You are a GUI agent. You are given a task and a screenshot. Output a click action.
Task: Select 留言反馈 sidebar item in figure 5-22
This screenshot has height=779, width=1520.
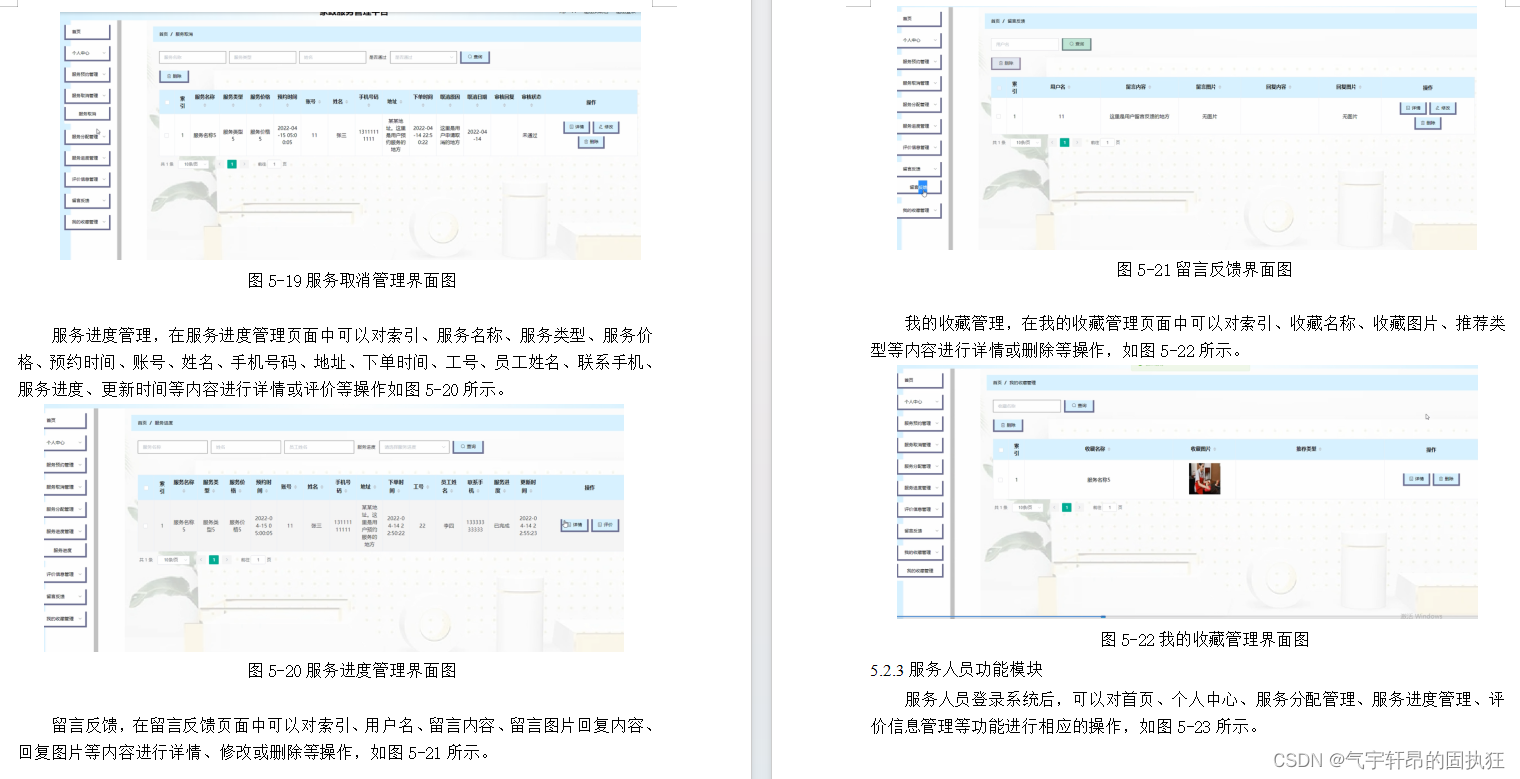[x=920, y=530]
